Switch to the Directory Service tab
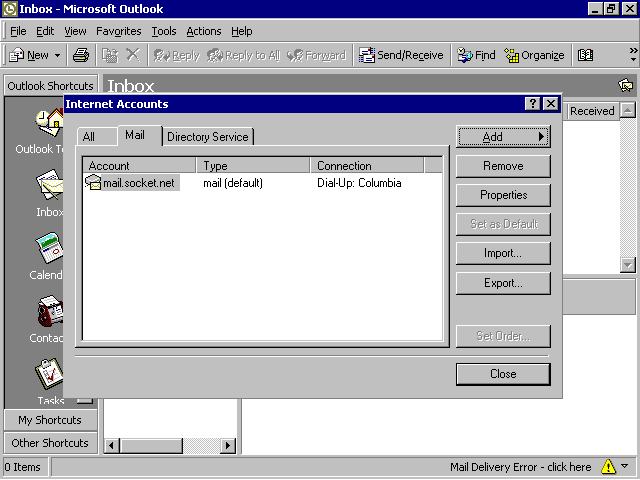Screen dimensions: 640x480 [x=208, y=136]
